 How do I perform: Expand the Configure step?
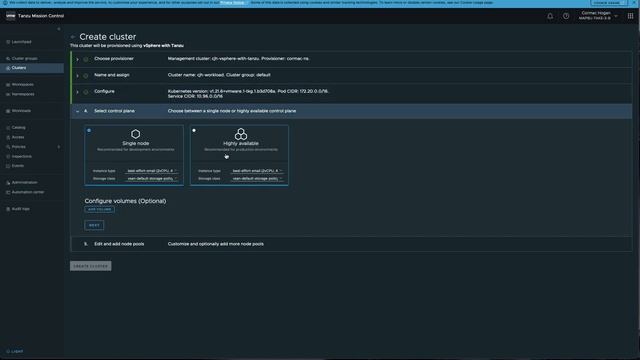point(78,92)
